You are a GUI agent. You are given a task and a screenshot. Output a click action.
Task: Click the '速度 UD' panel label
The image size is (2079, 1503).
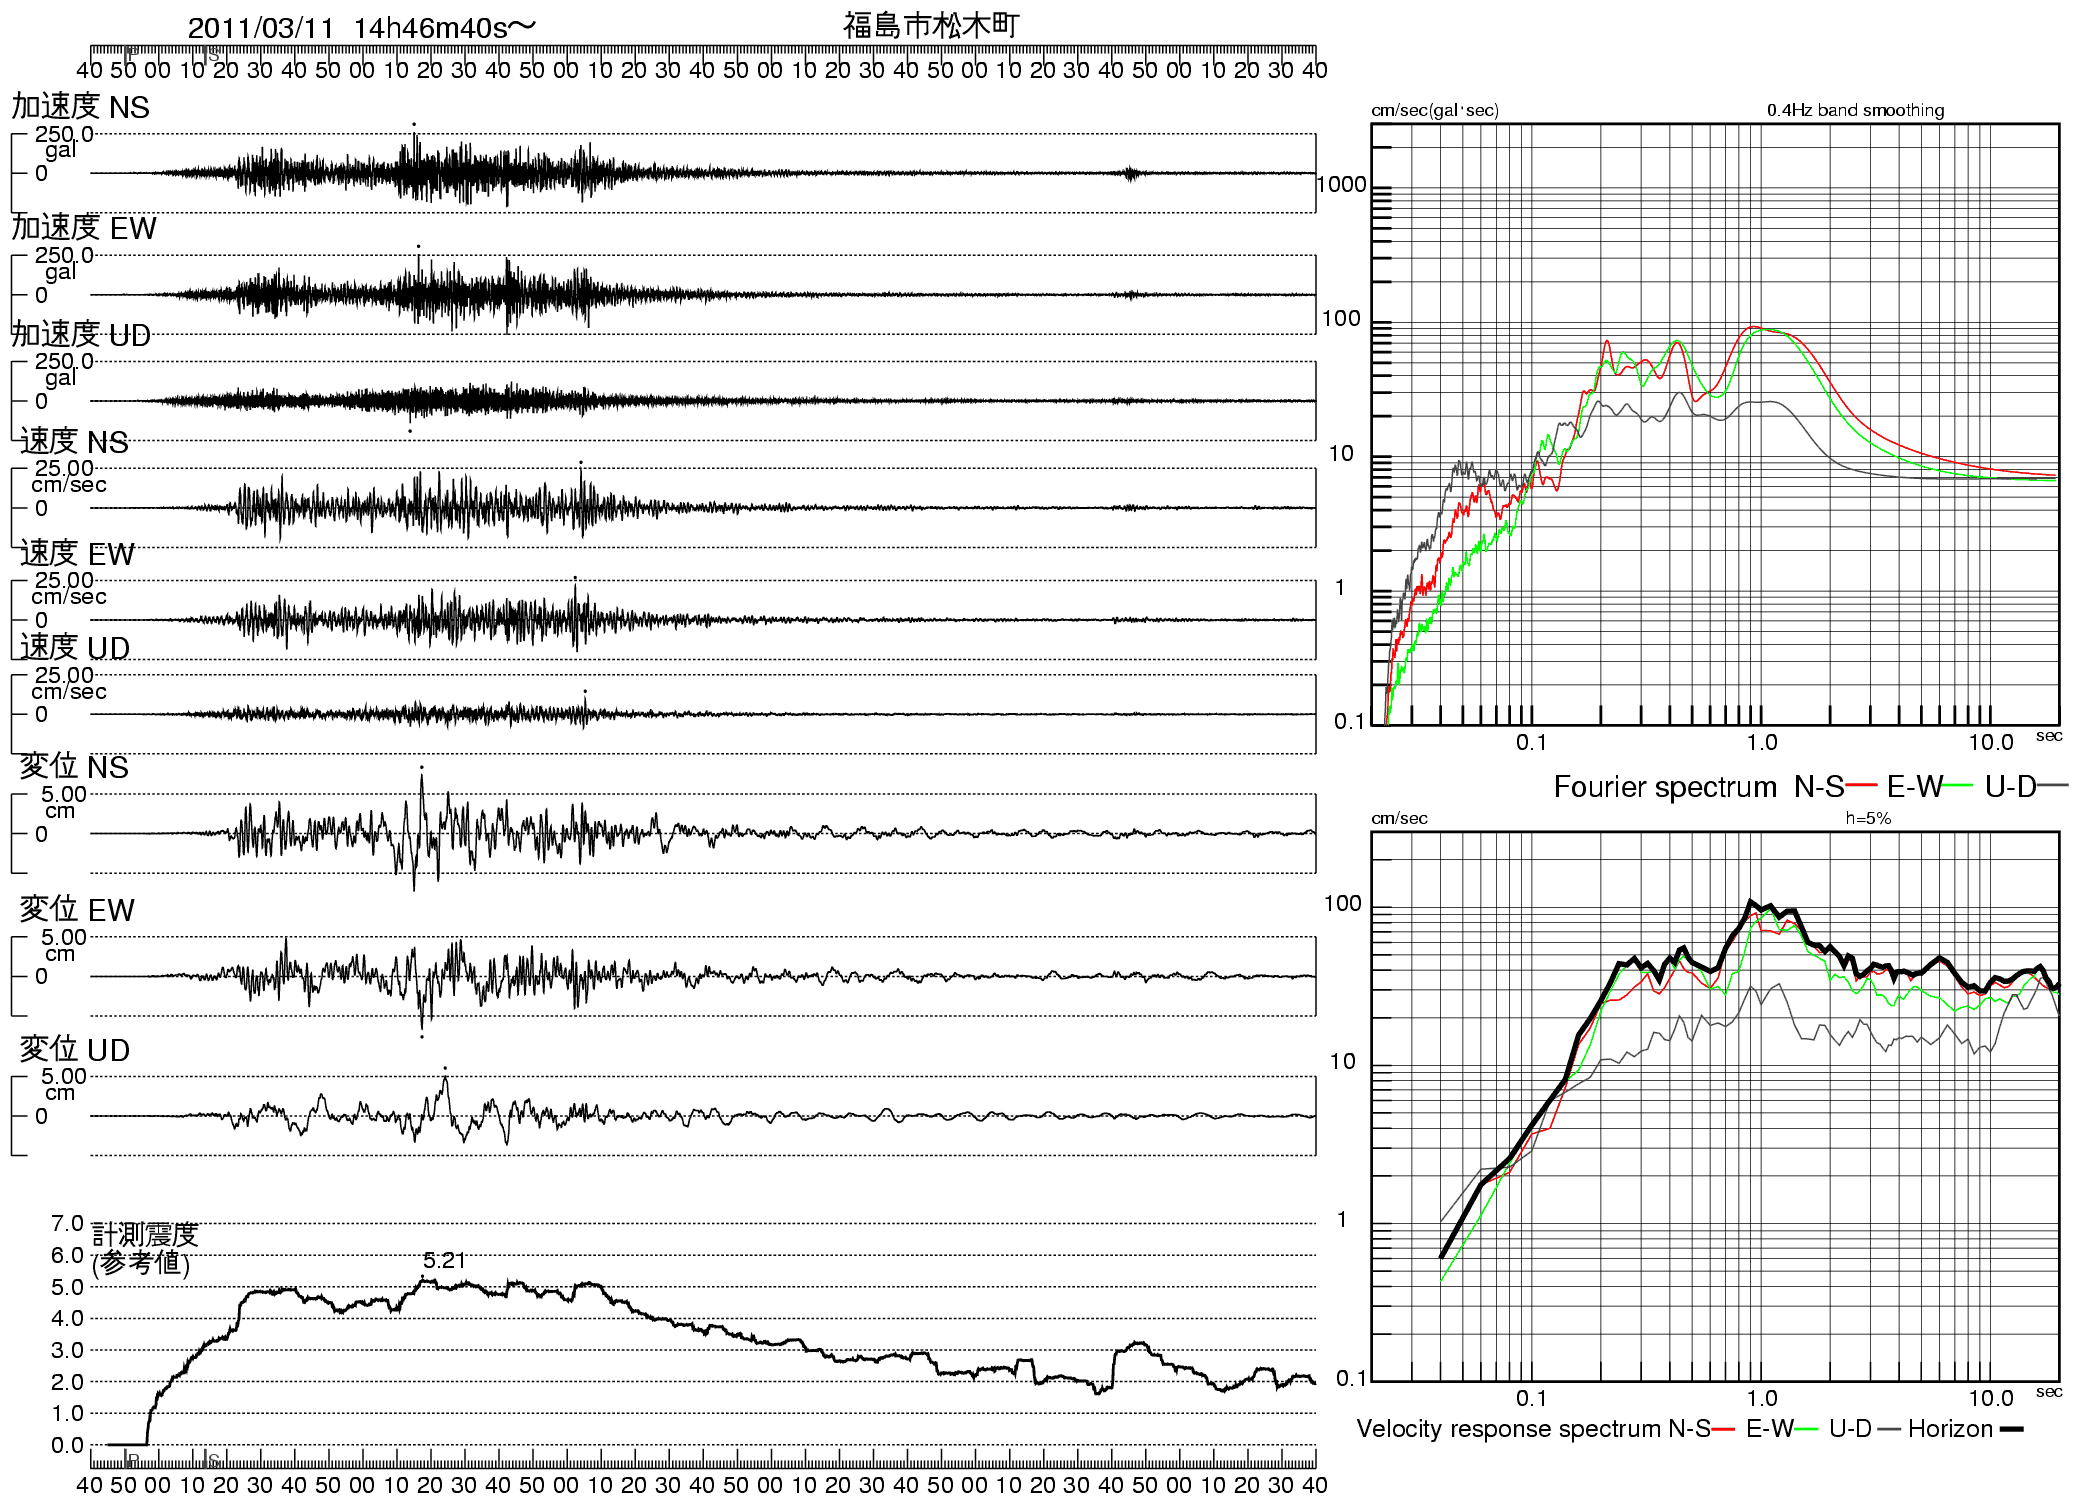point(75,647)
